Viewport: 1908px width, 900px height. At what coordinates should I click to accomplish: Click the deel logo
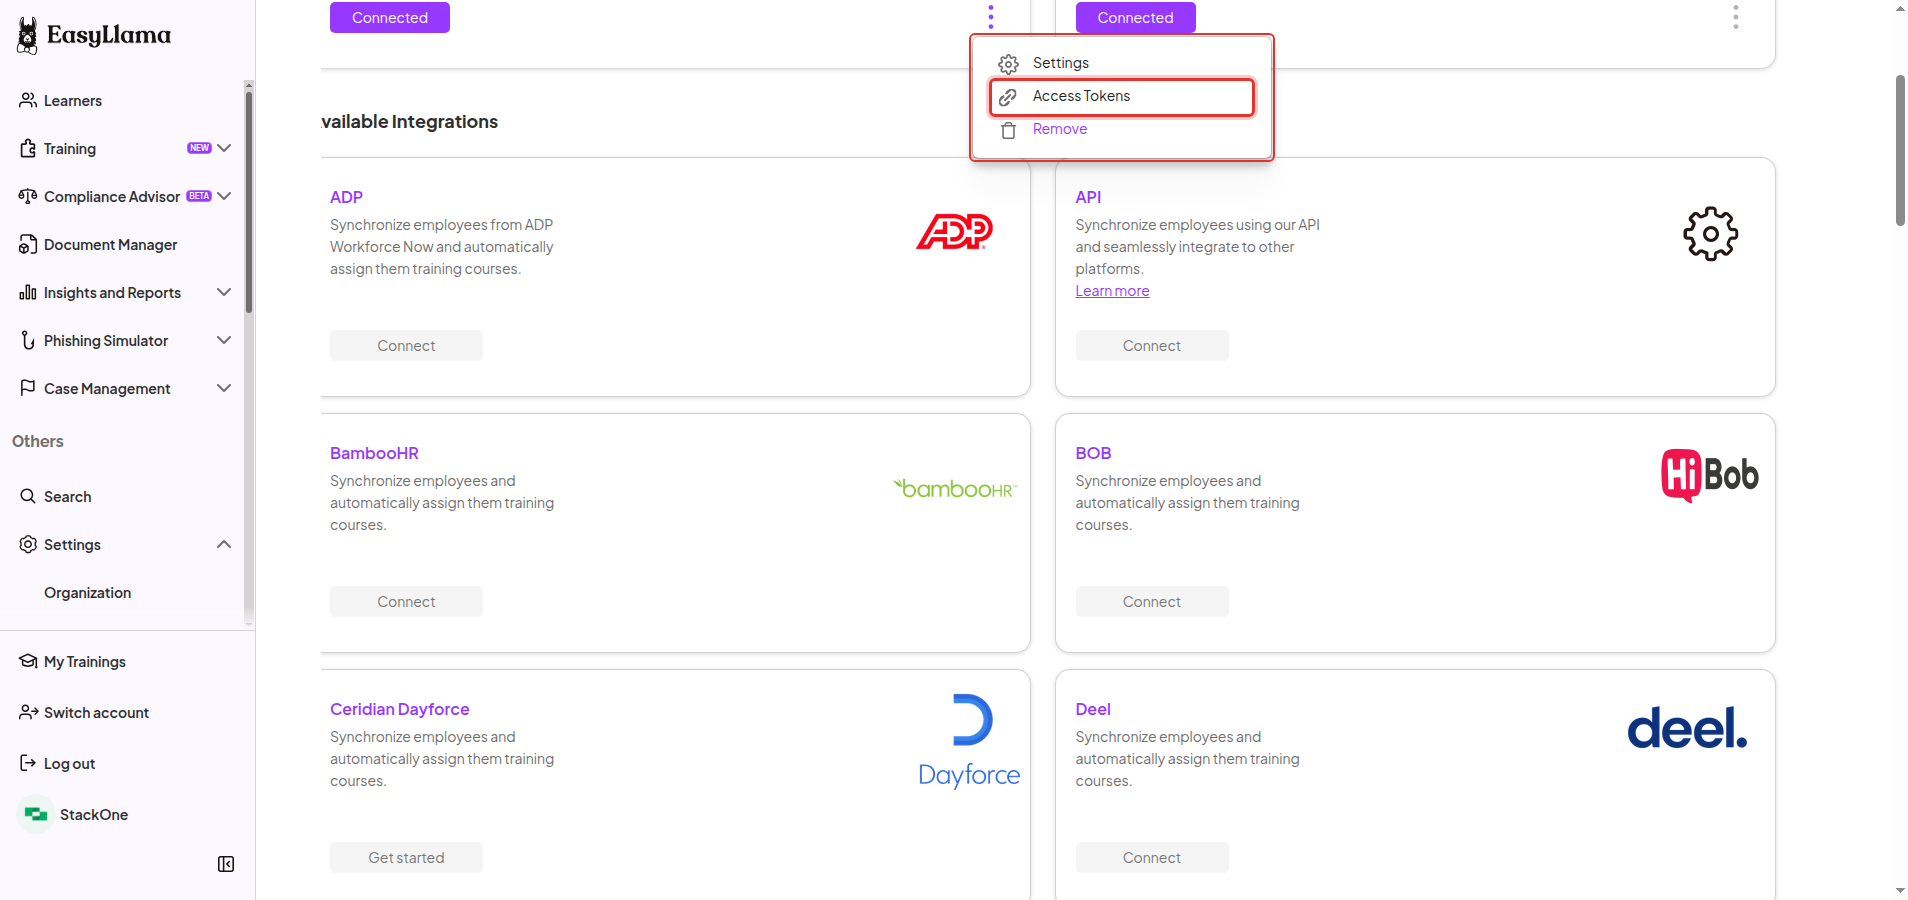click(x=1687, y=728)
